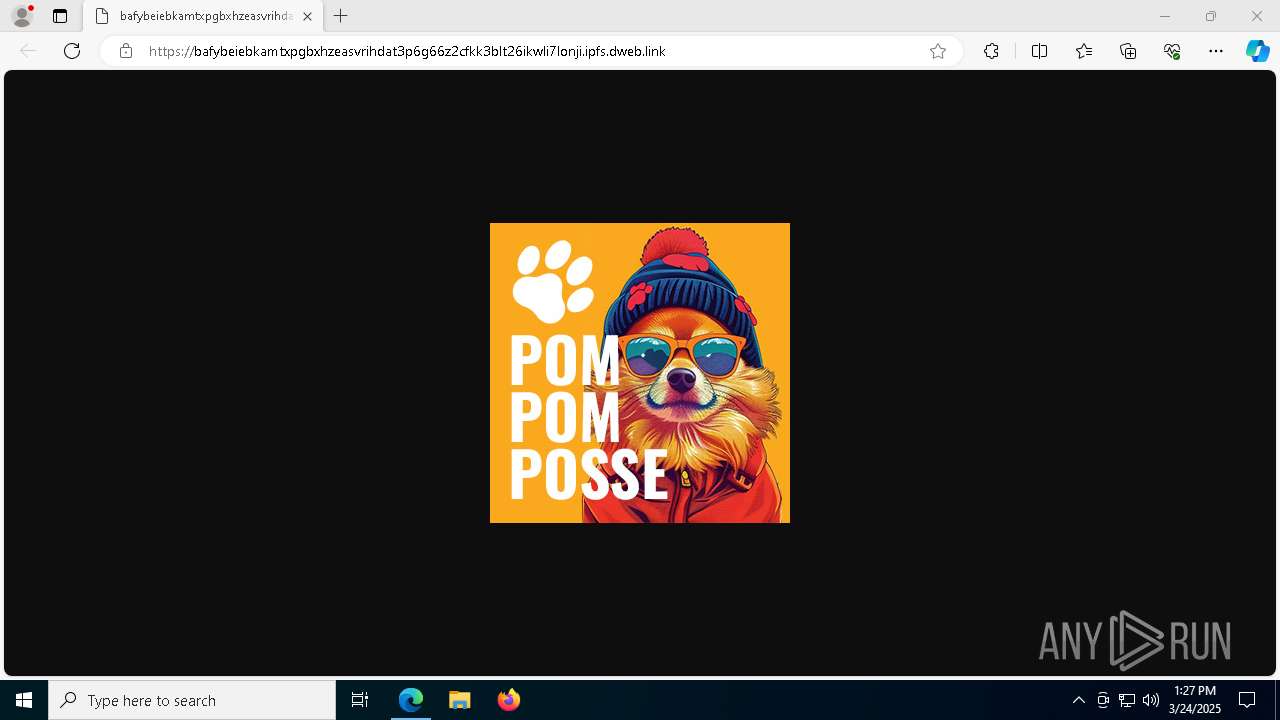Close the Edge browser window
Screen dimensions: 1280x720
click(1257, 16)
